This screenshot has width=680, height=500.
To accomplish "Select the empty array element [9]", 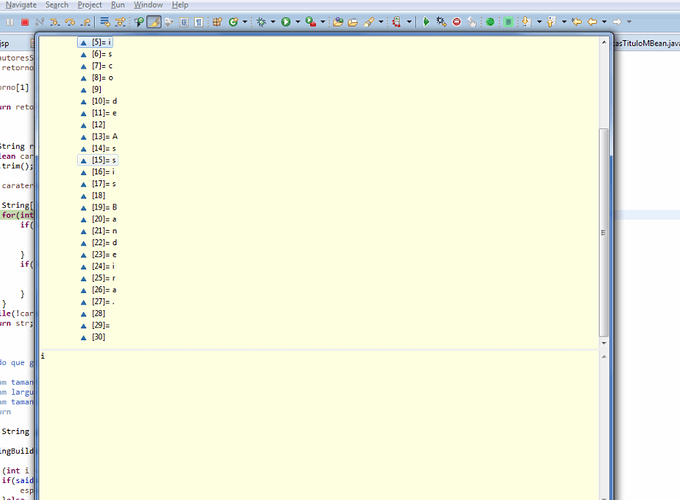I will point(91,89).
